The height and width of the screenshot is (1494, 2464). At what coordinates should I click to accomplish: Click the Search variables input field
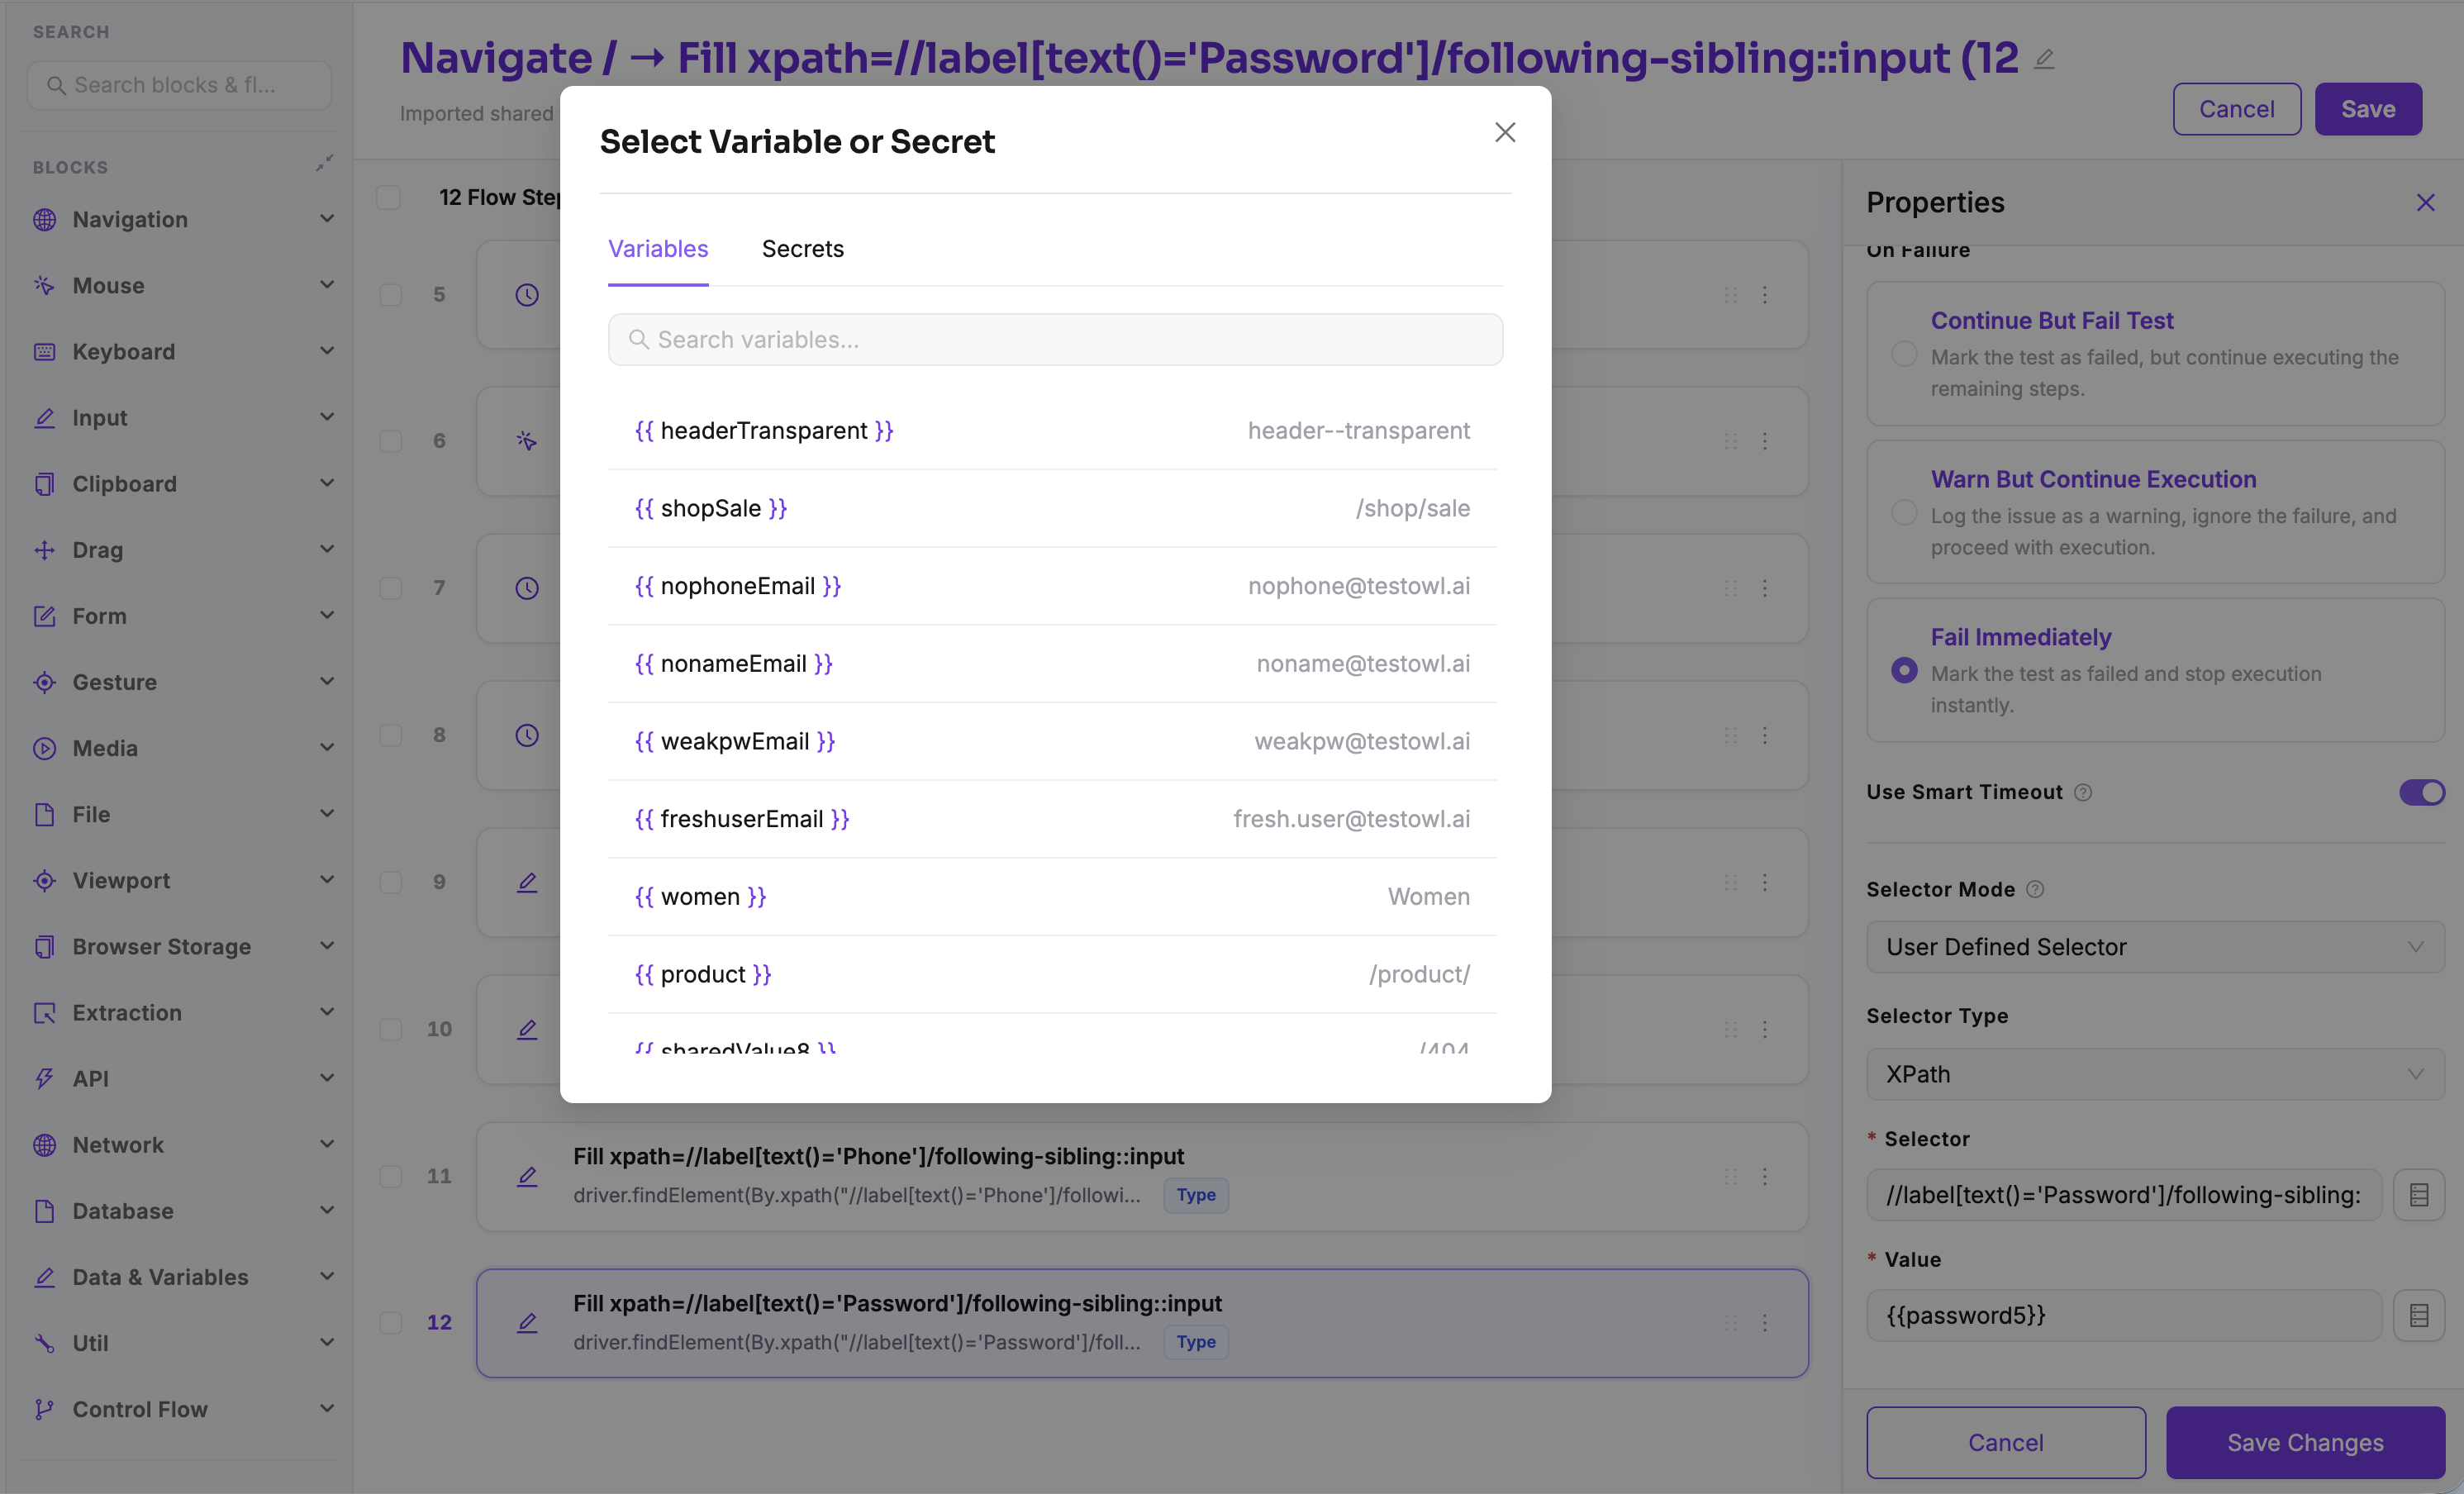coord(1055,340)
